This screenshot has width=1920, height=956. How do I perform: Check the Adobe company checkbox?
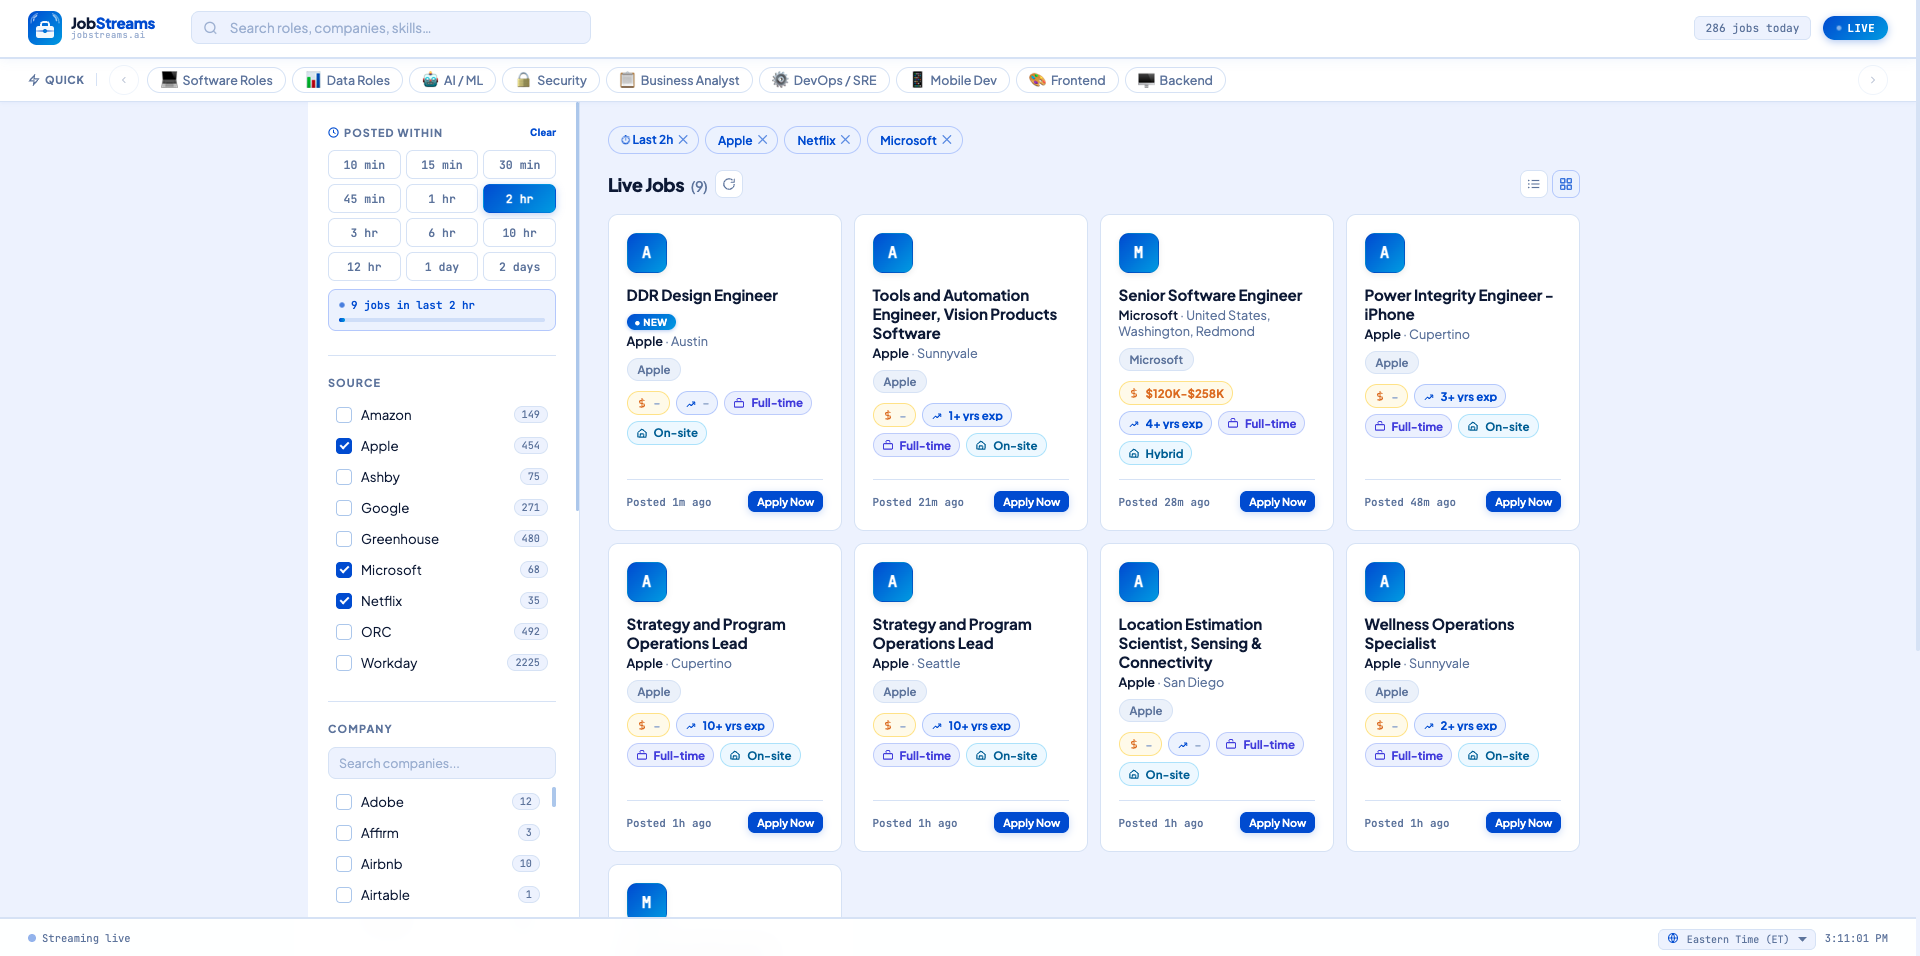tap(344, 802)
